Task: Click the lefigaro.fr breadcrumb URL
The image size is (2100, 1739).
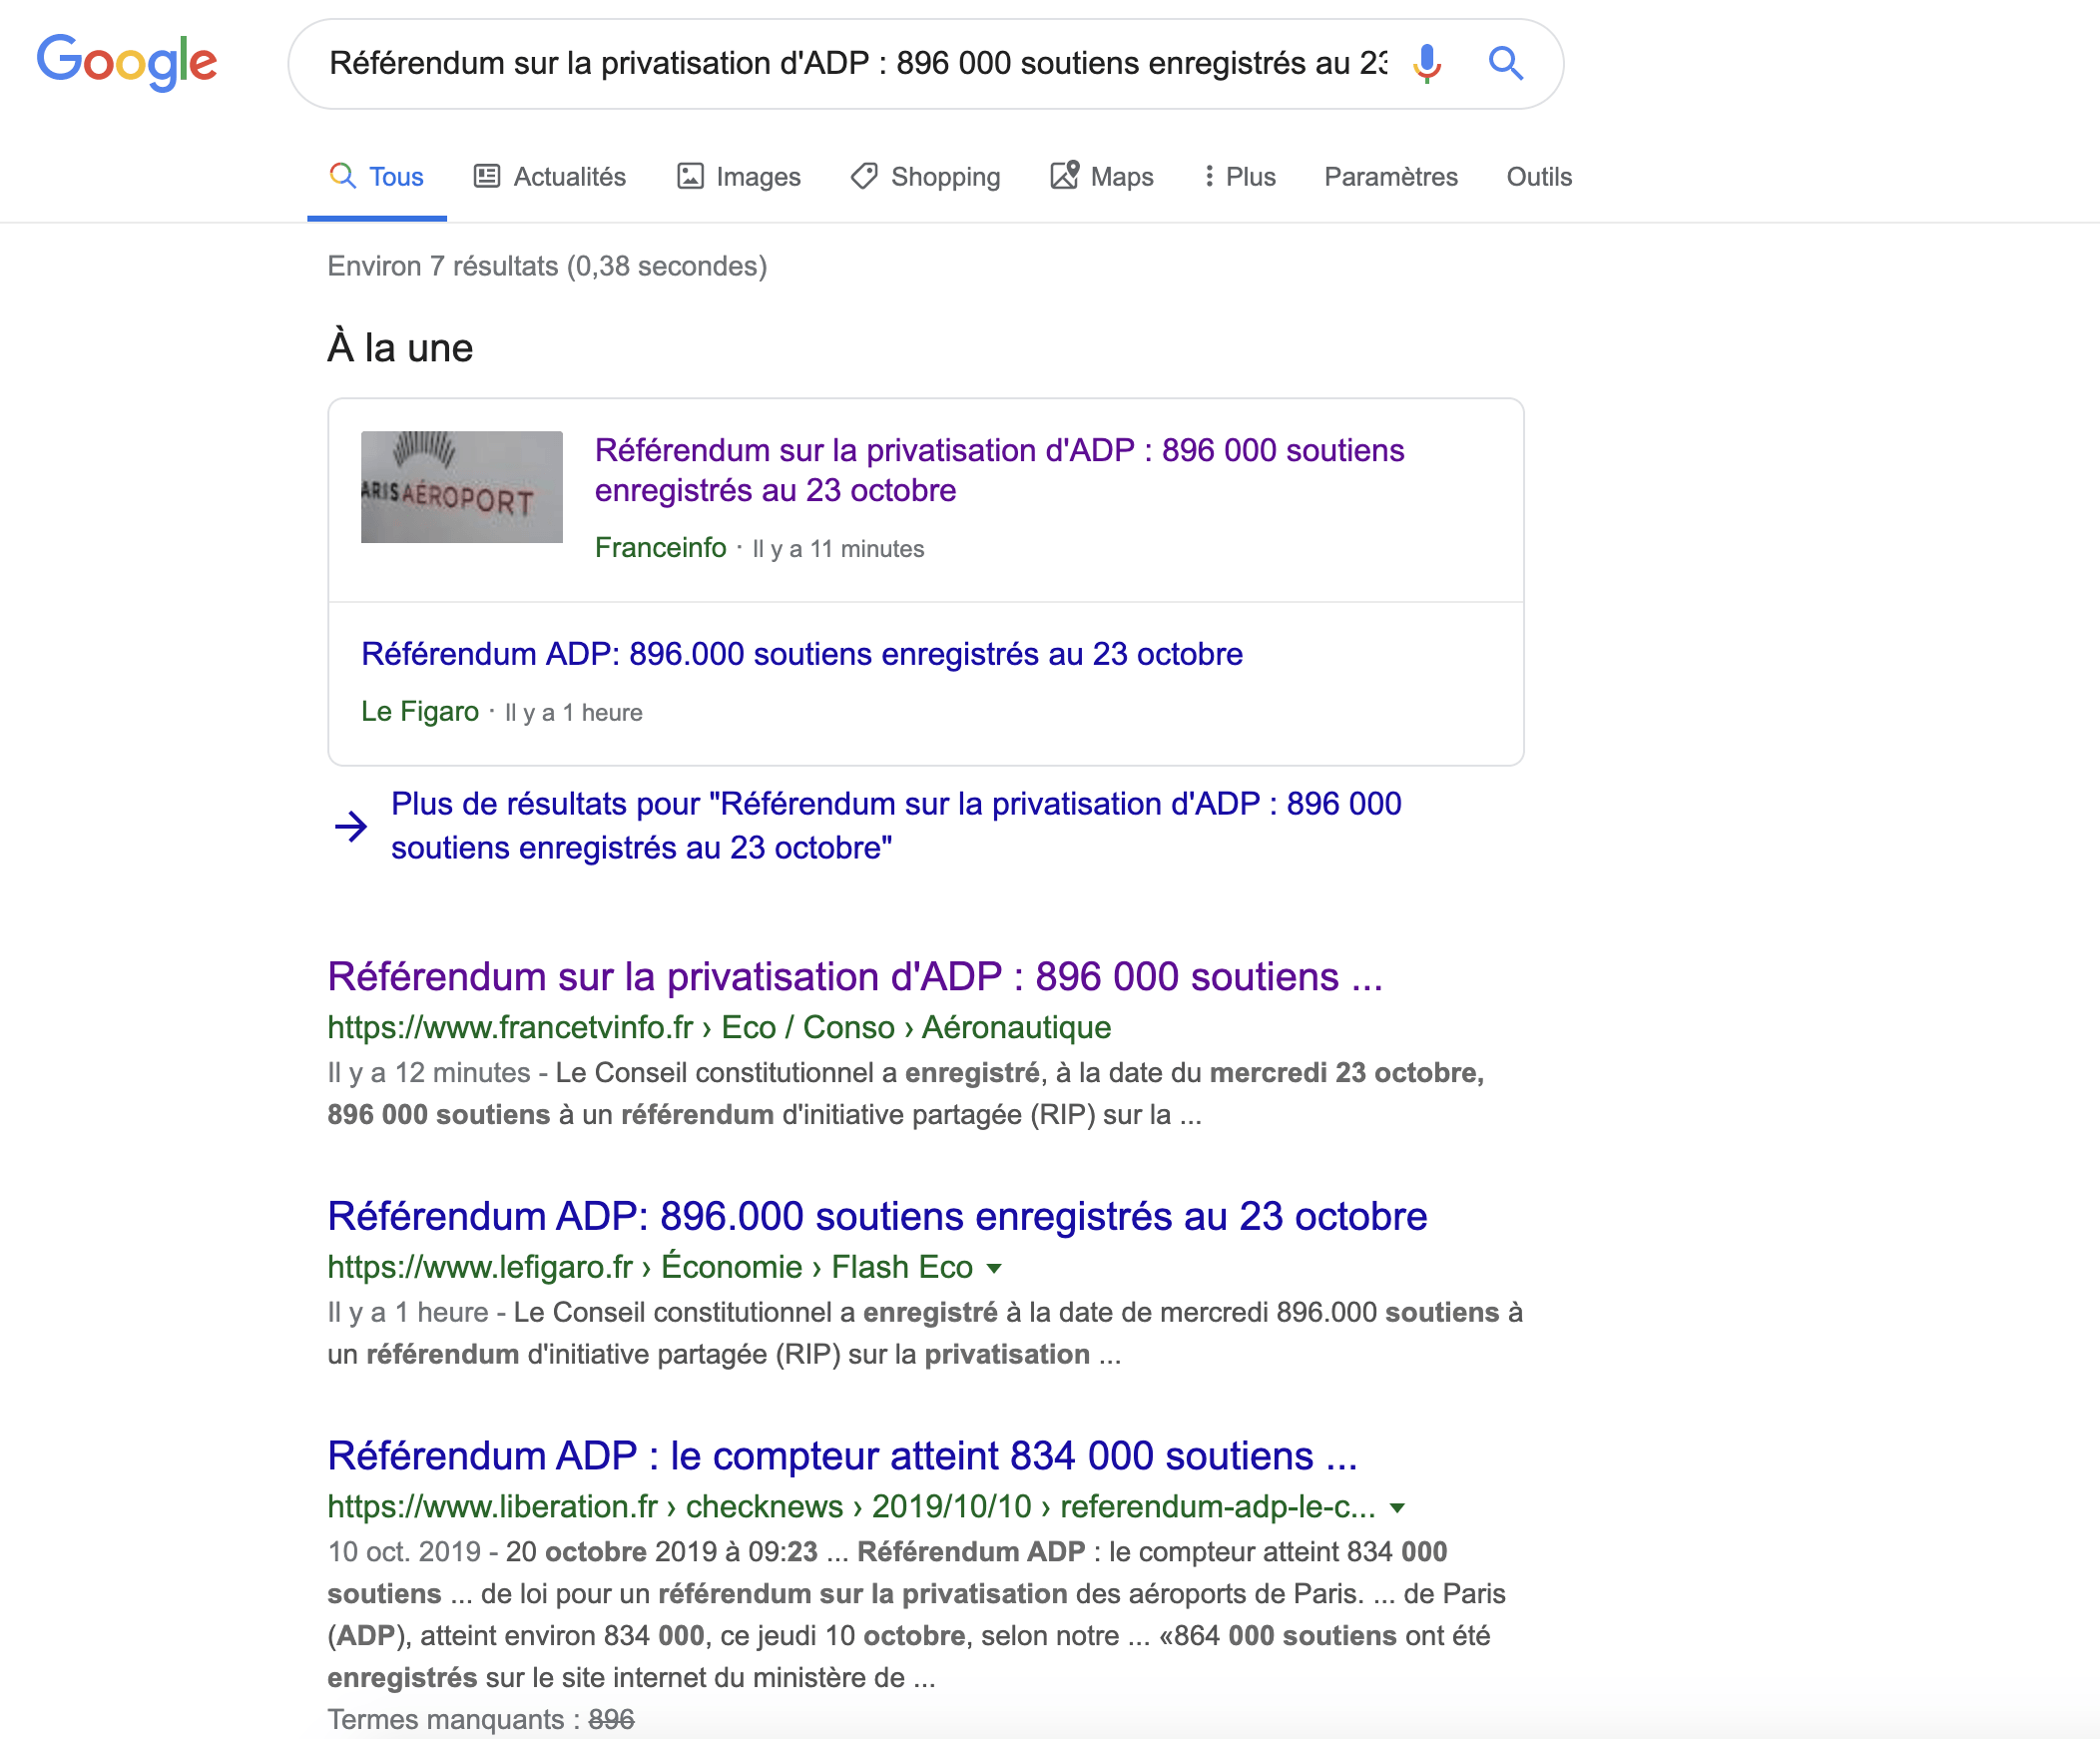Action: tap(650, 1268)
